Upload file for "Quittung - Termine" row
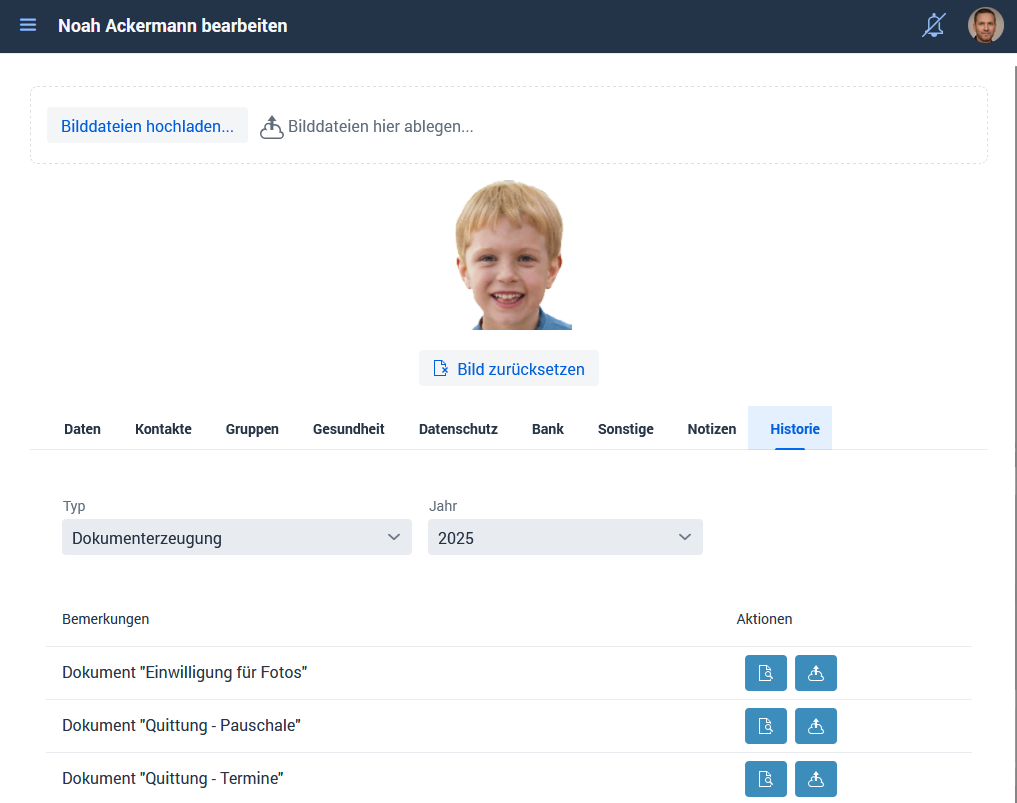1017x803 pixels. pyautogui.click(x=815, y=779)
